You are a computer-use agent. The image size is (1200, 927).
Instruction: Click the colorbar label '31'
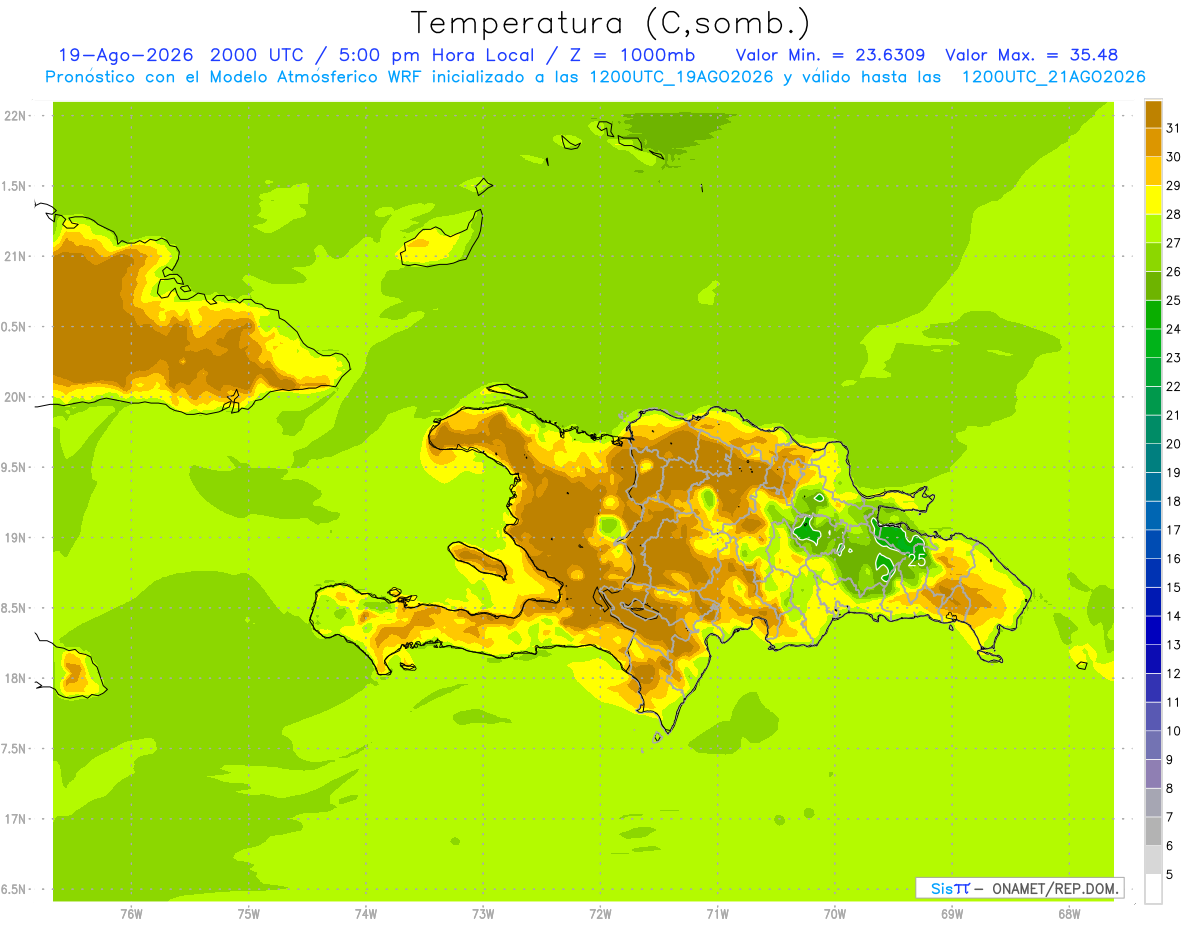[1174, 128]
